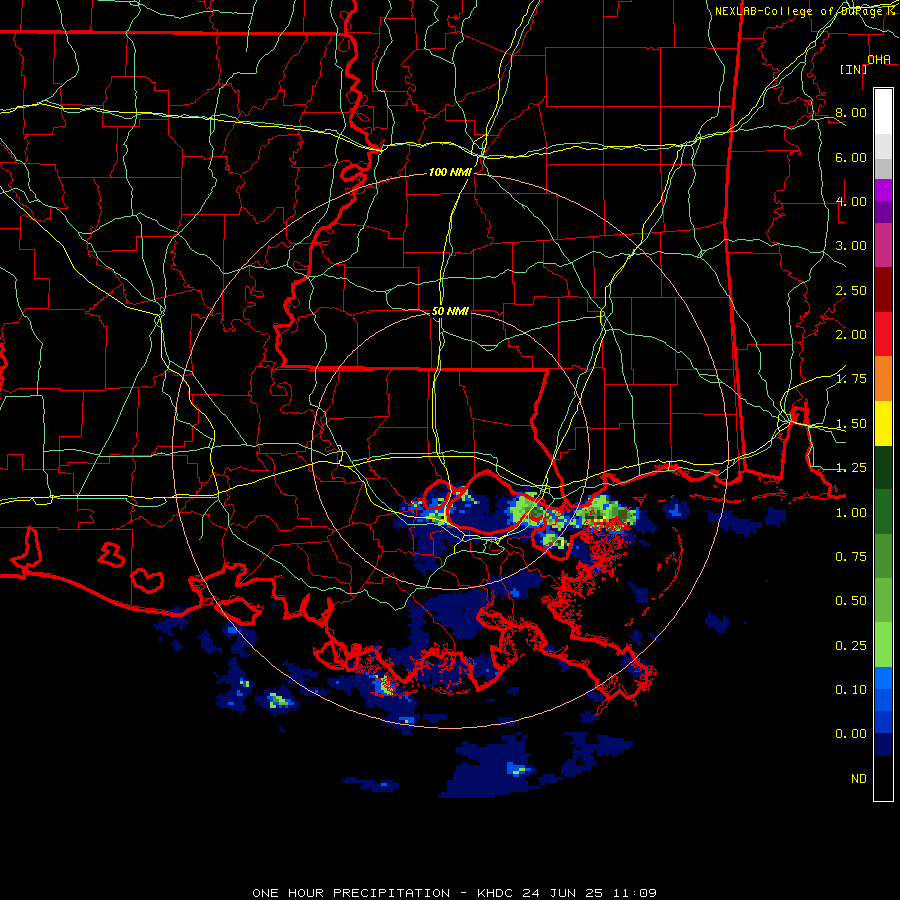This screenshot has height=900, width=900.
Task: Click the ONE HOUR PRECIPITATION title text
Action: pyautogui.click(x=351, y=893)
